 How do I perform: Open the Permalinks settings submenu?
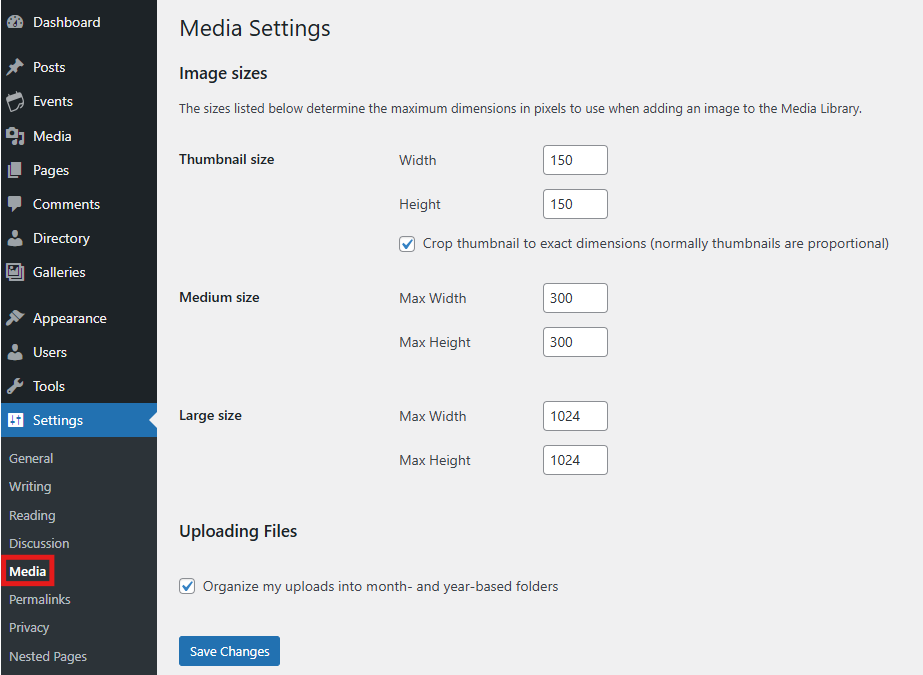40,600
